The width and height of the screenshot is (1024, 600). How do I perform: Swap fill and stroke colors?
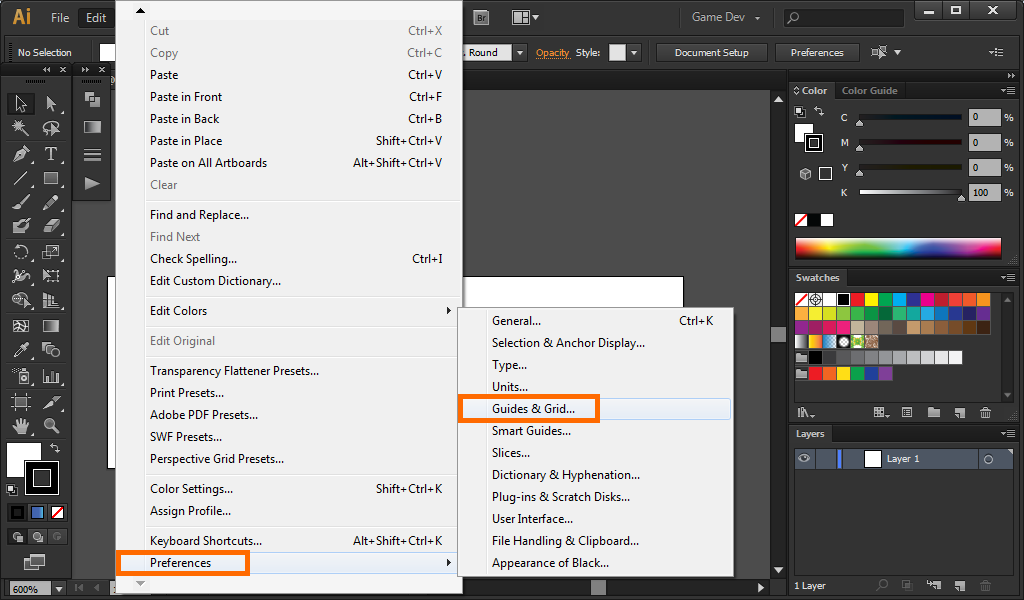(56, 448)
